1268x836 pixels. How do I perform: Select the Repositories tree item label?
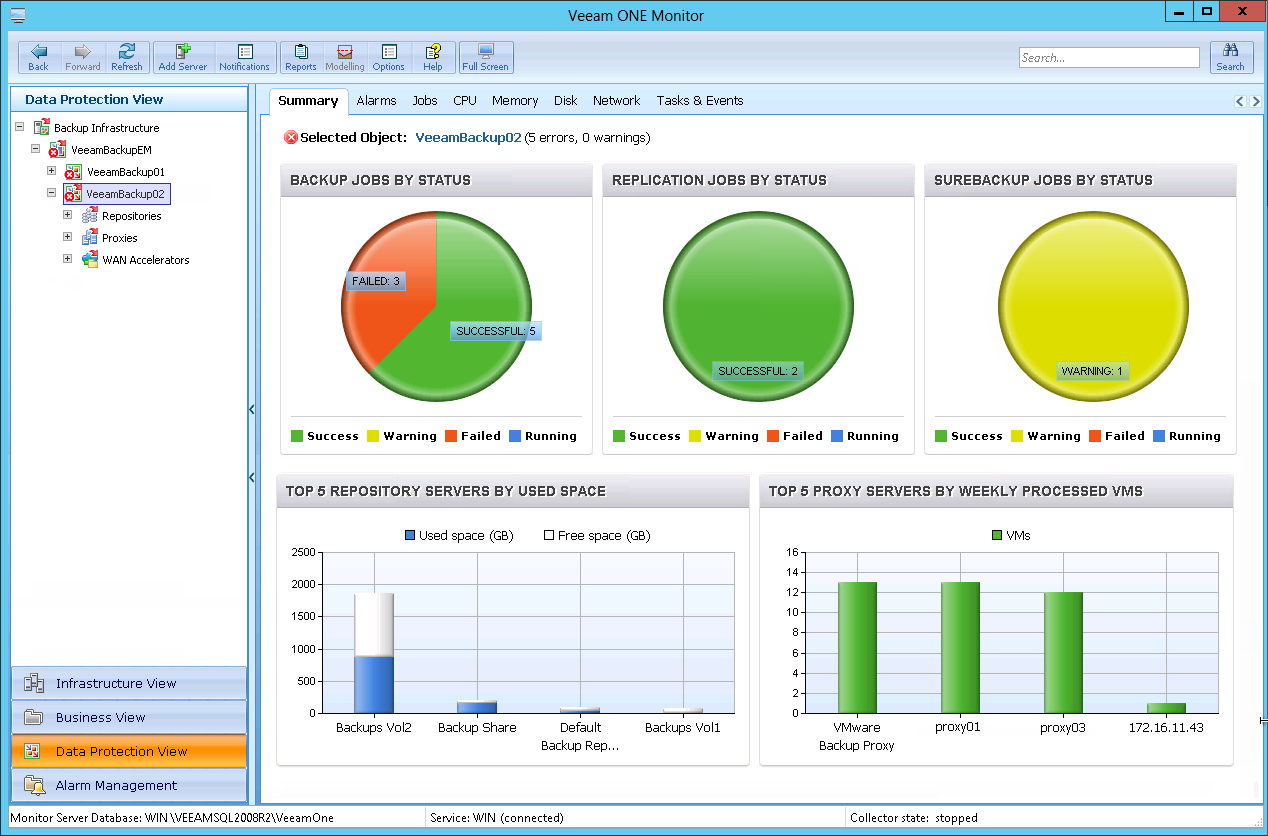point(132,216)
